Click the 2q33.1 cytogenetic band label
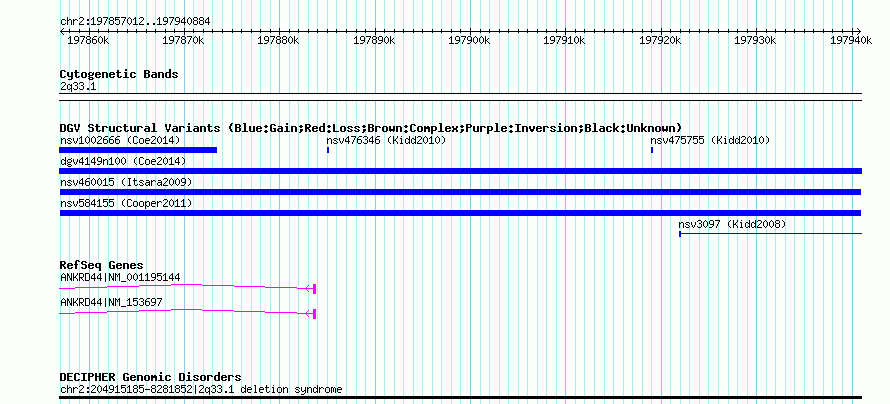890x404 pixels. [x=78, y=86]
